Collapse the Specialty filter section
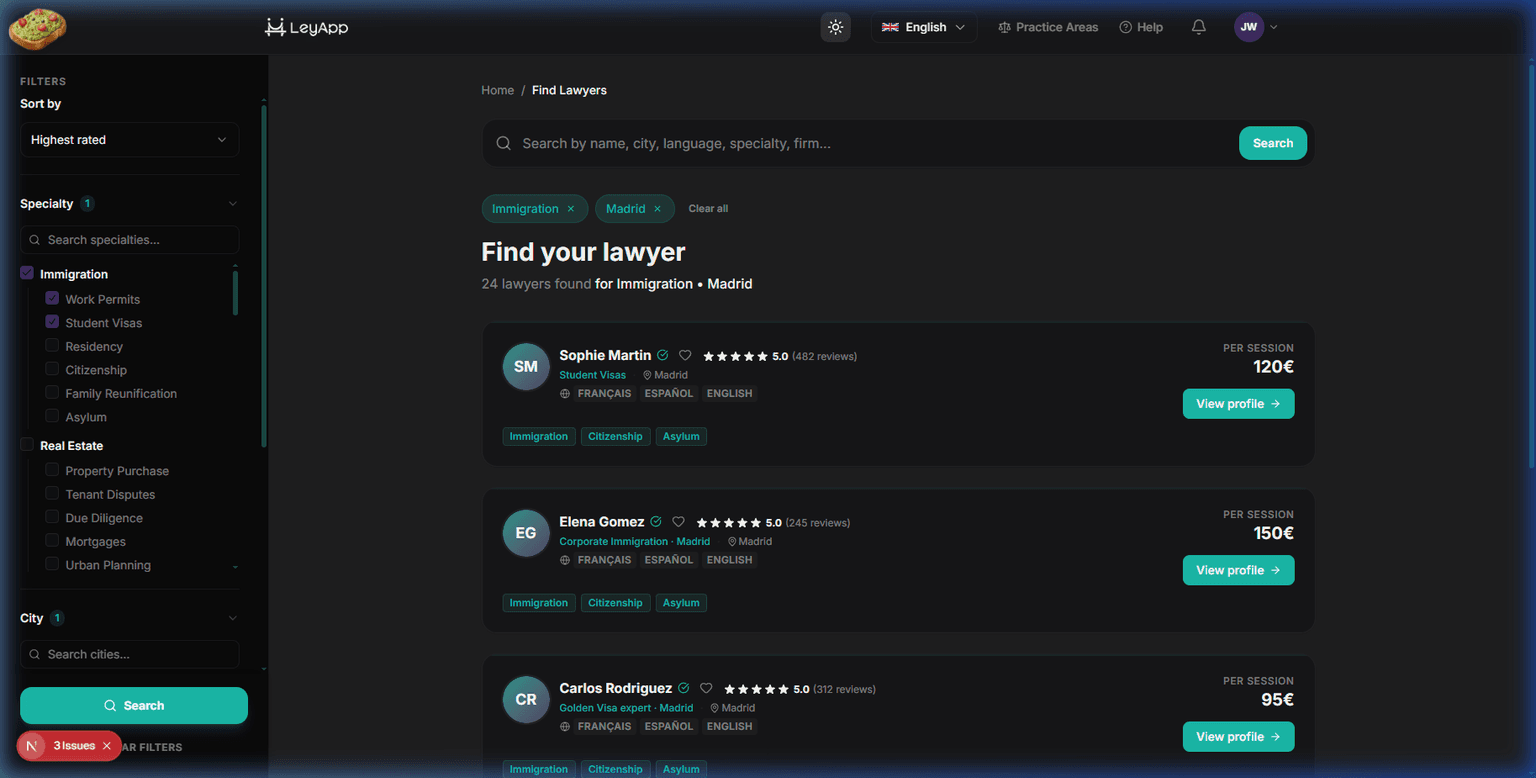This screenshot has width=1536, height=778. click(232, 203)
